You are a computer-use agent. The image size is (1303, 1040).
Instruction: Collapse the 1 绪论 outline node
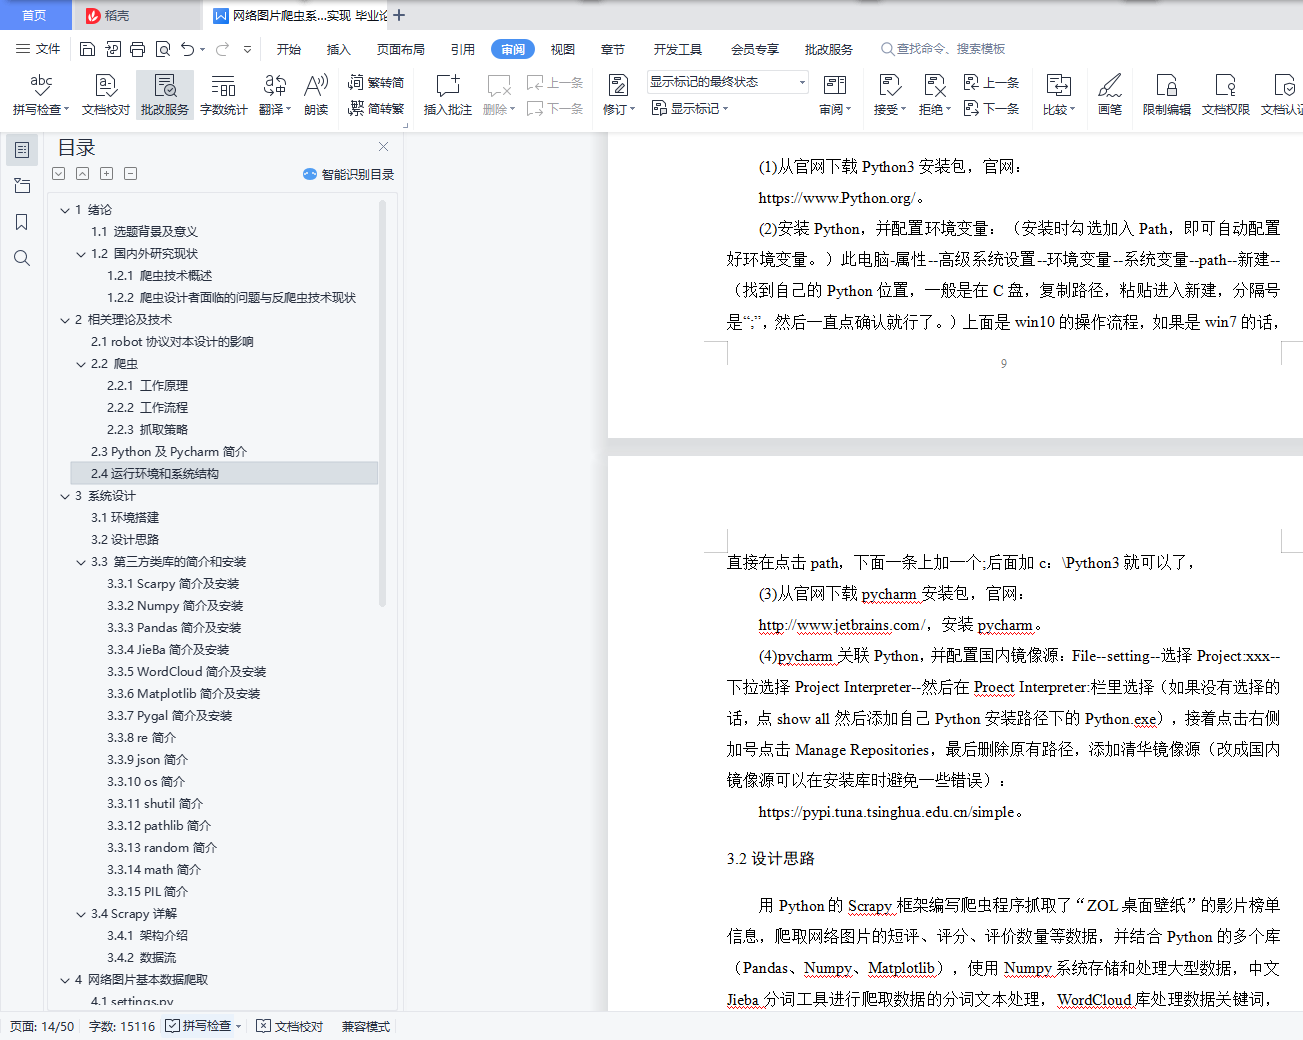click(65, 210)
